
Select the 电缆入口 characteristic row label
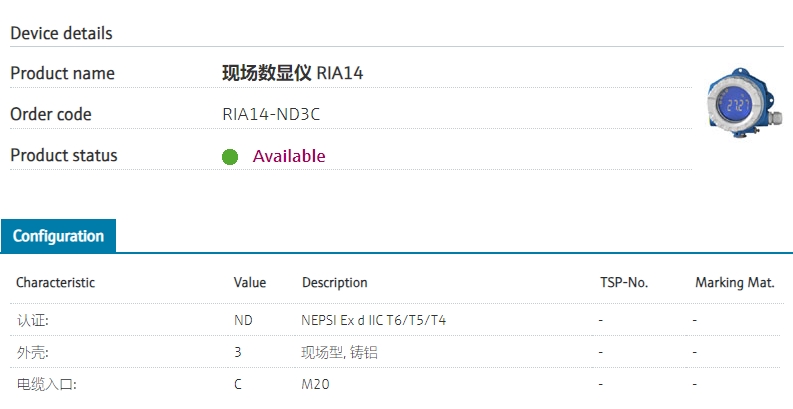pyautogui.click(x=46, y=384)
